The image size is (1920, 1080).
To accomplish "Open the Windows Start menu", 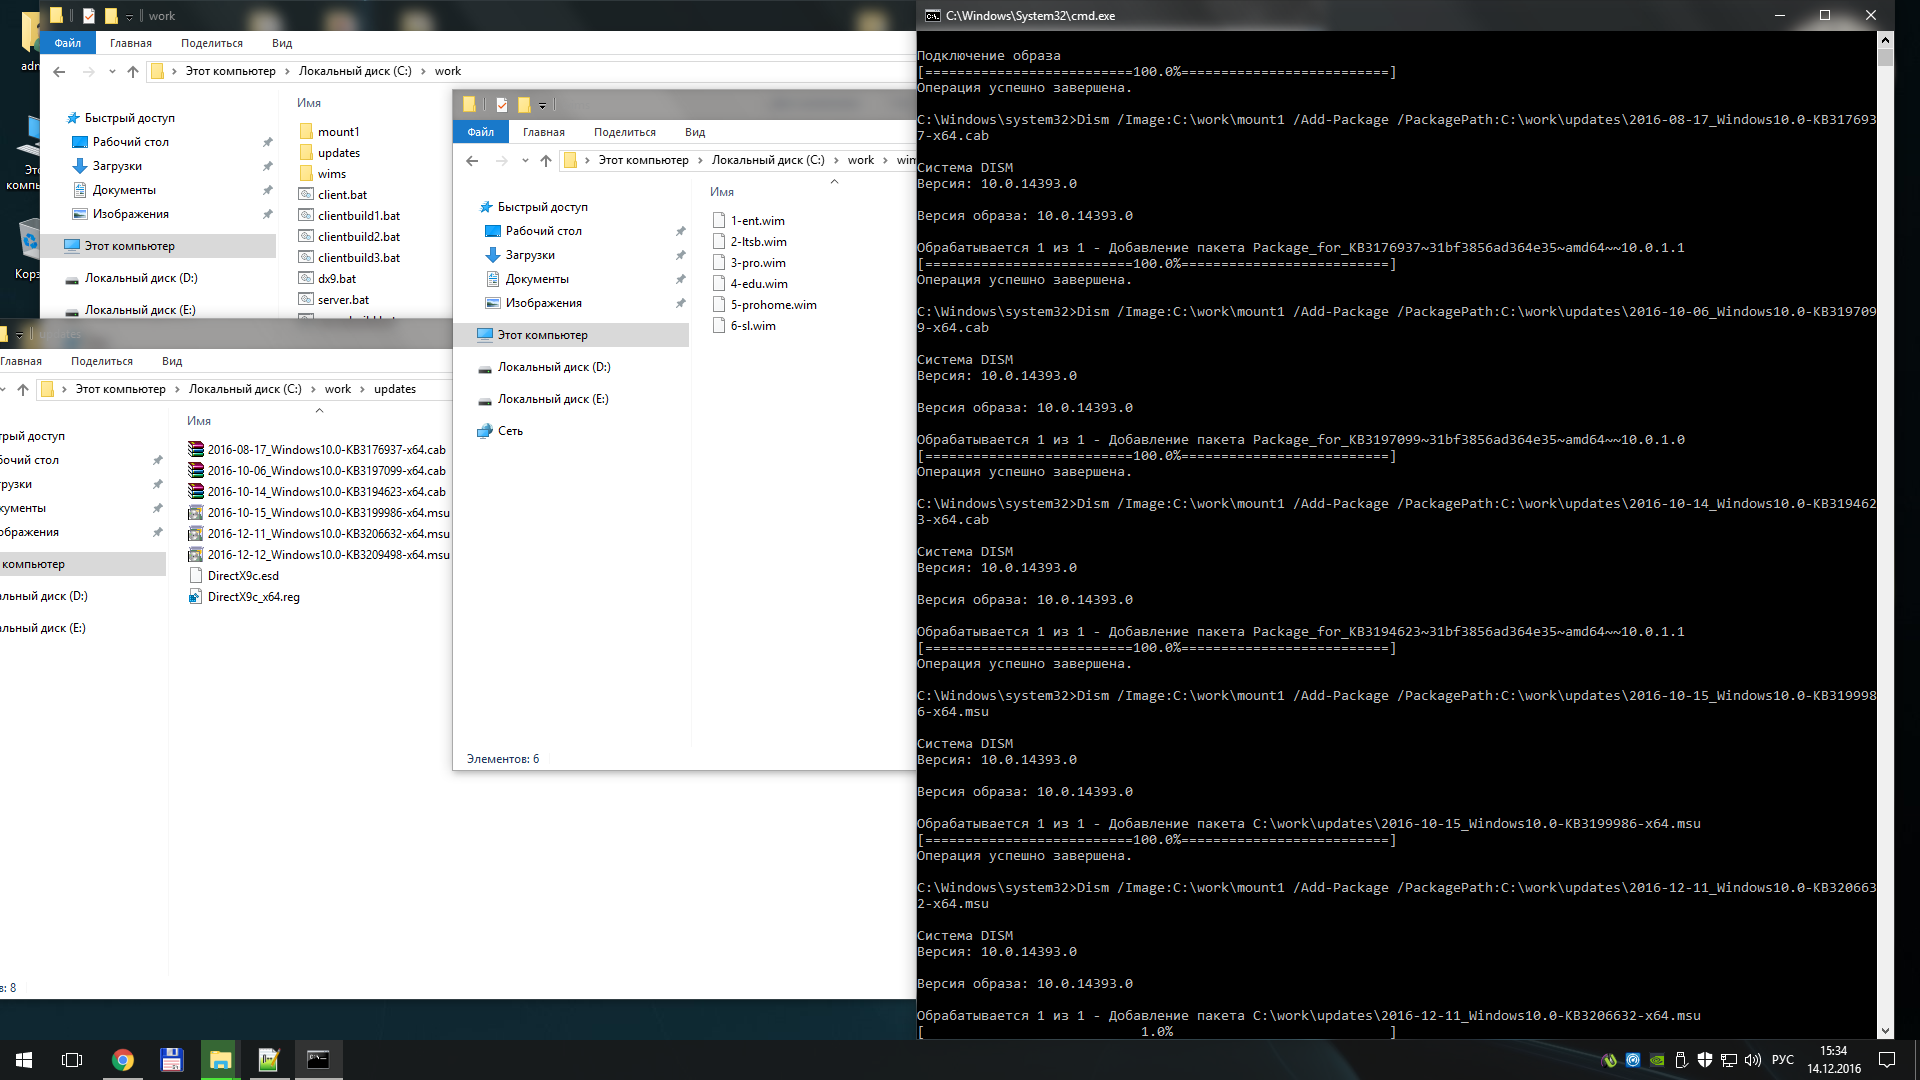I will pyautogui.click(x=24, y=1060).
